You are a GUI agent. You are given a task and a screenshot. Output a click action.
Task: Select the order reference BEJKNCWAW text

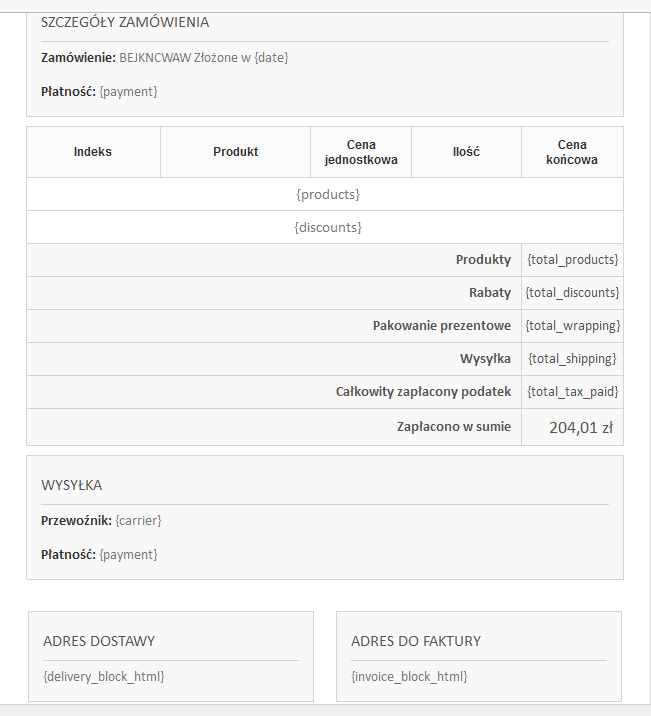pyautogui.click(x=155, y=58)
